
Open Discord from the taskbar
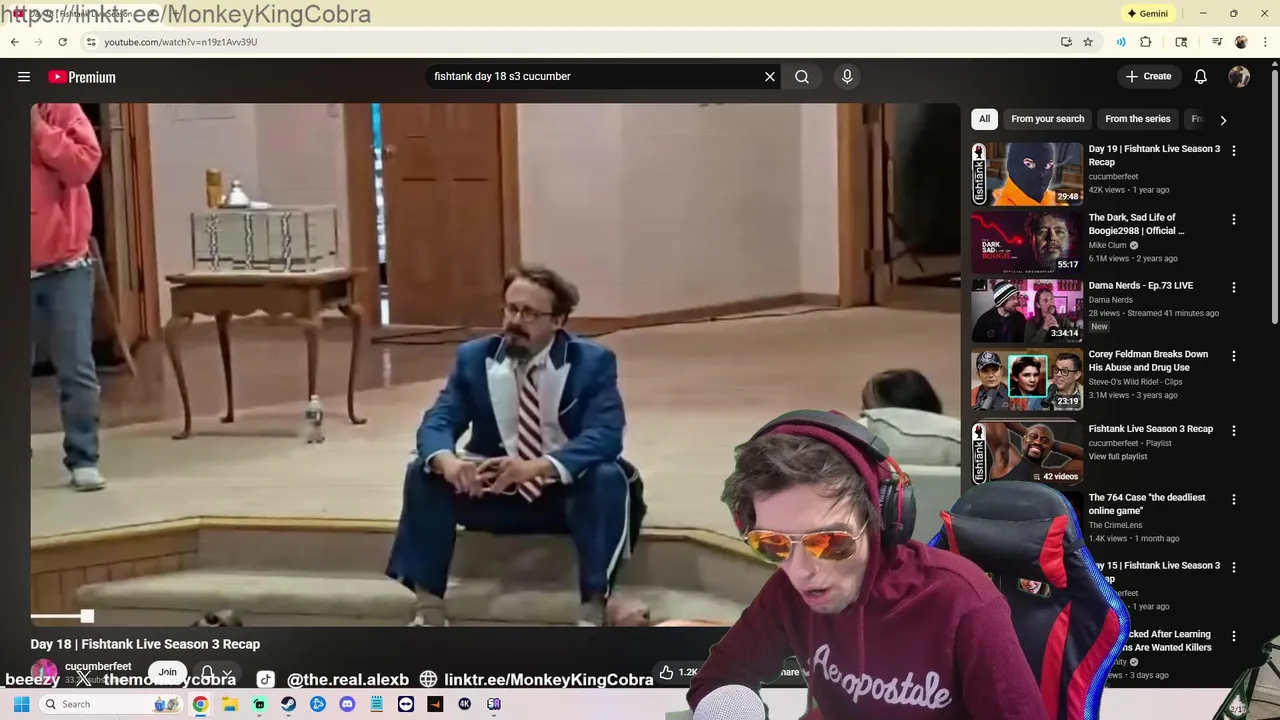coord(347,704)
